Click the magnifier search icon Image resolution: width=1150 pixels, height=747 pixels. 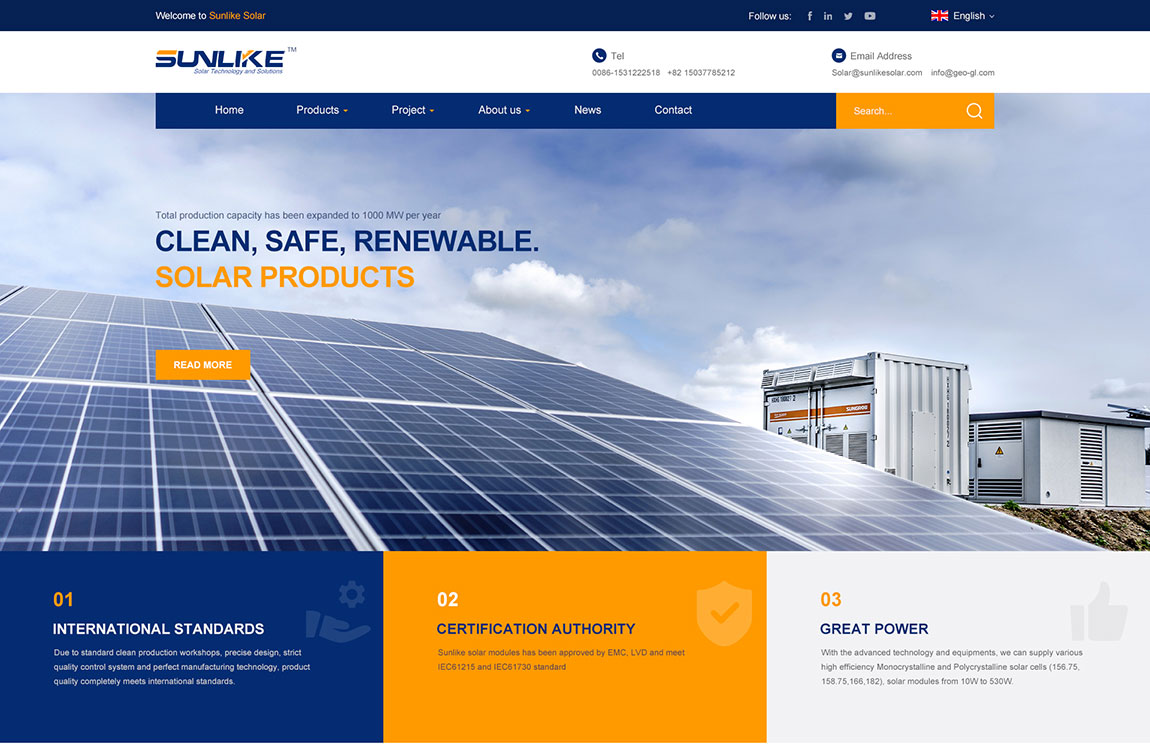(974, 111)
